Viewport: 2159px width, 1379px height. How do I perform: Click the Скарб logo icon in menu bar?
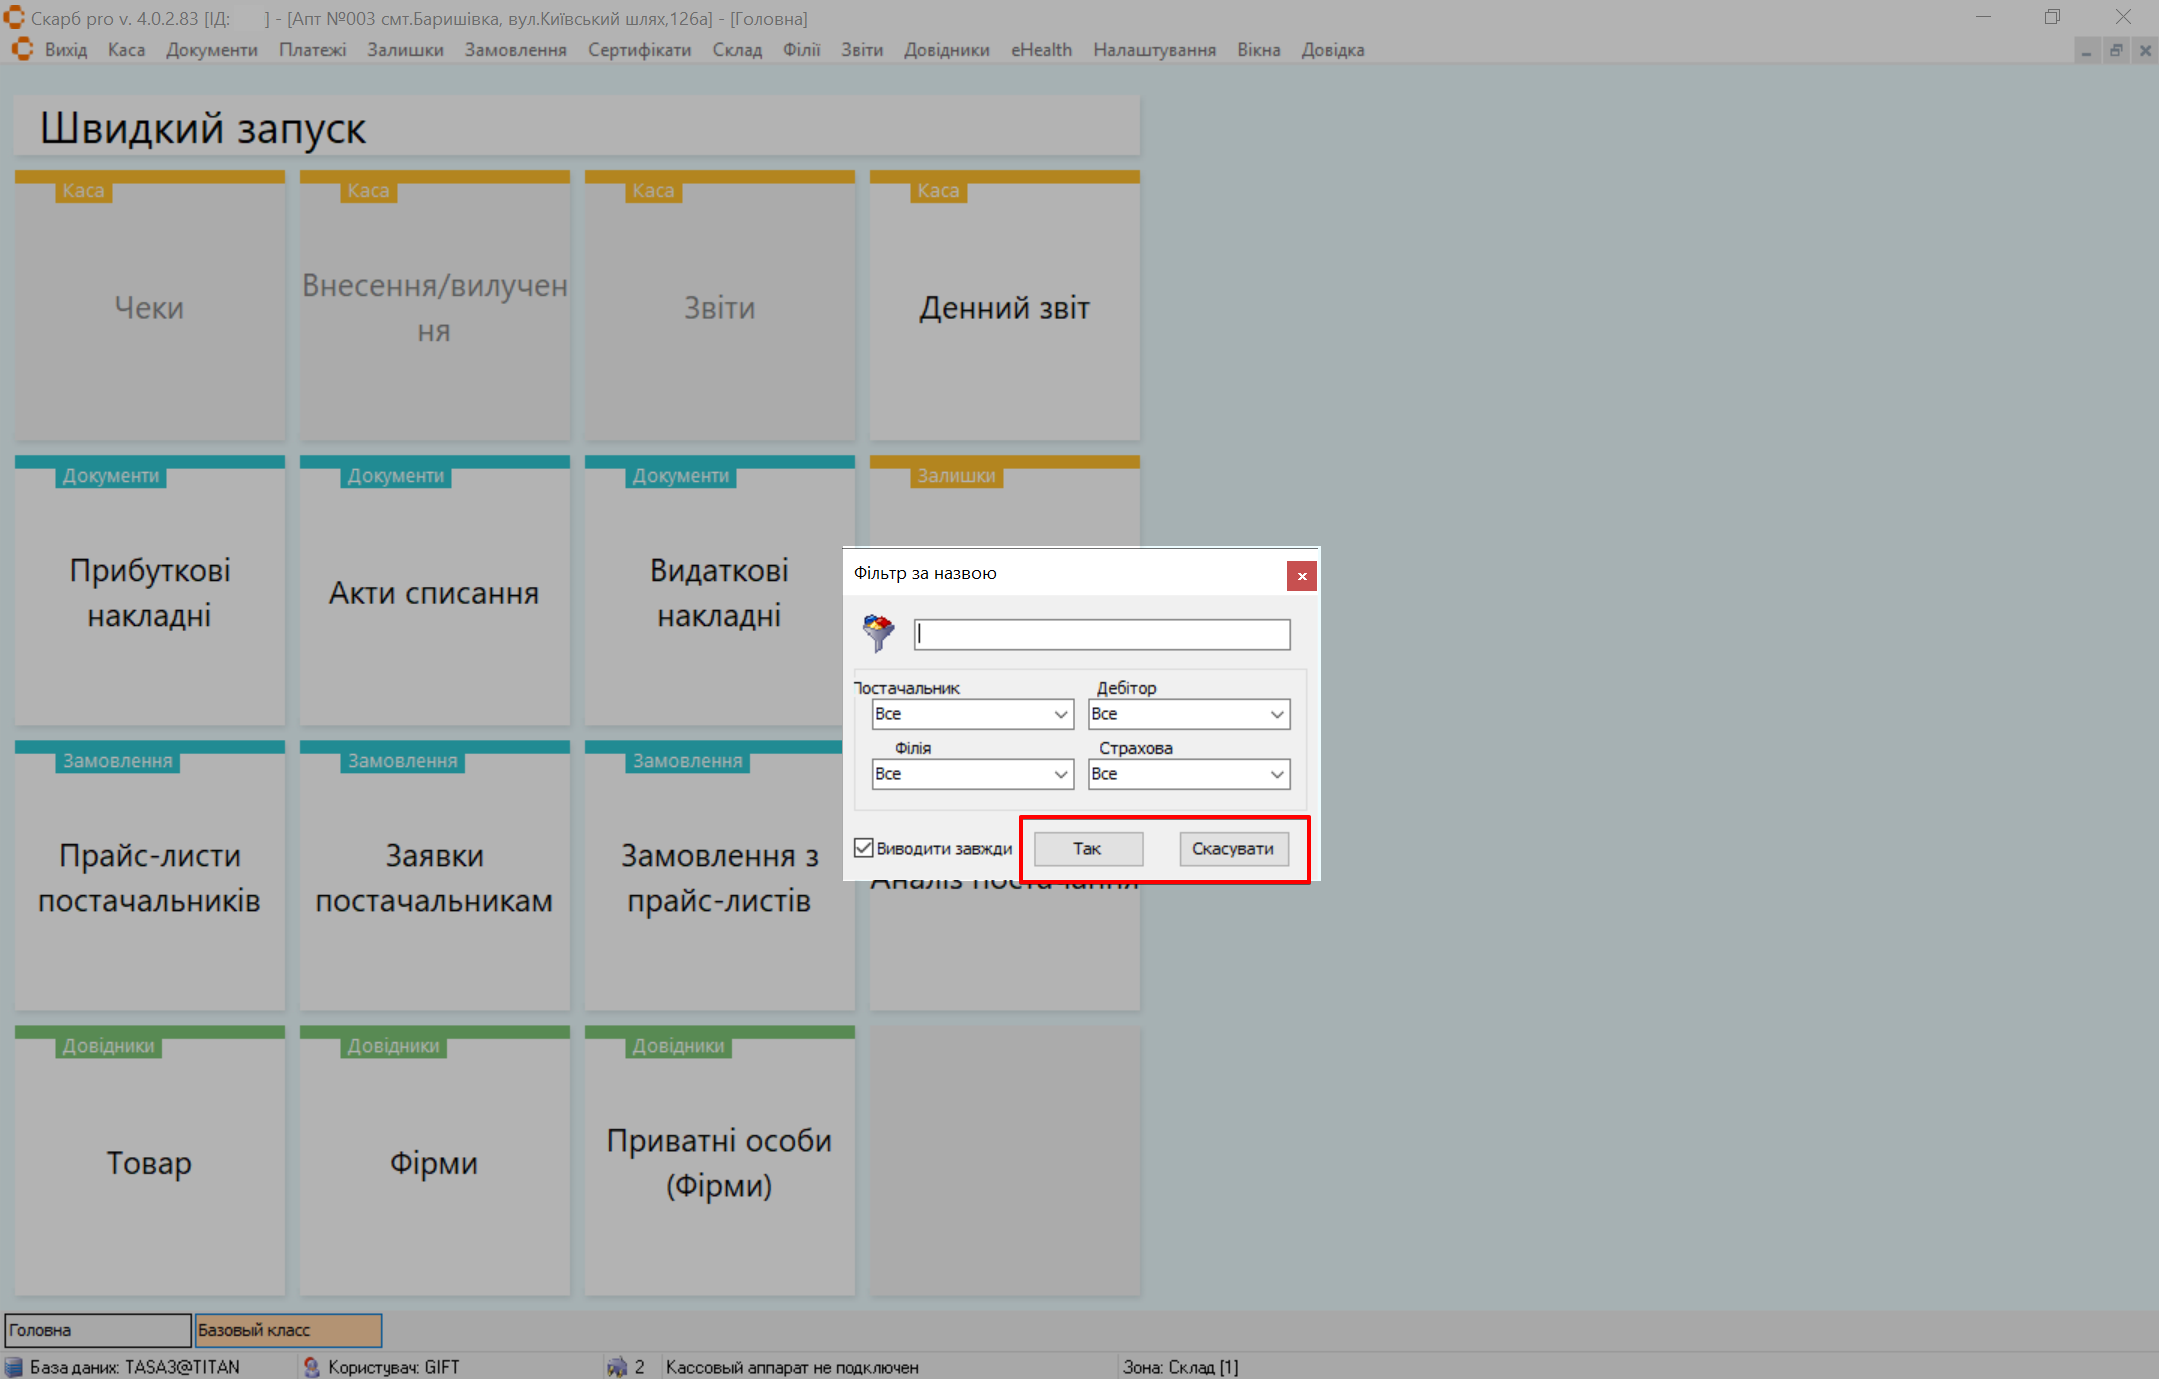pos(22,50)
